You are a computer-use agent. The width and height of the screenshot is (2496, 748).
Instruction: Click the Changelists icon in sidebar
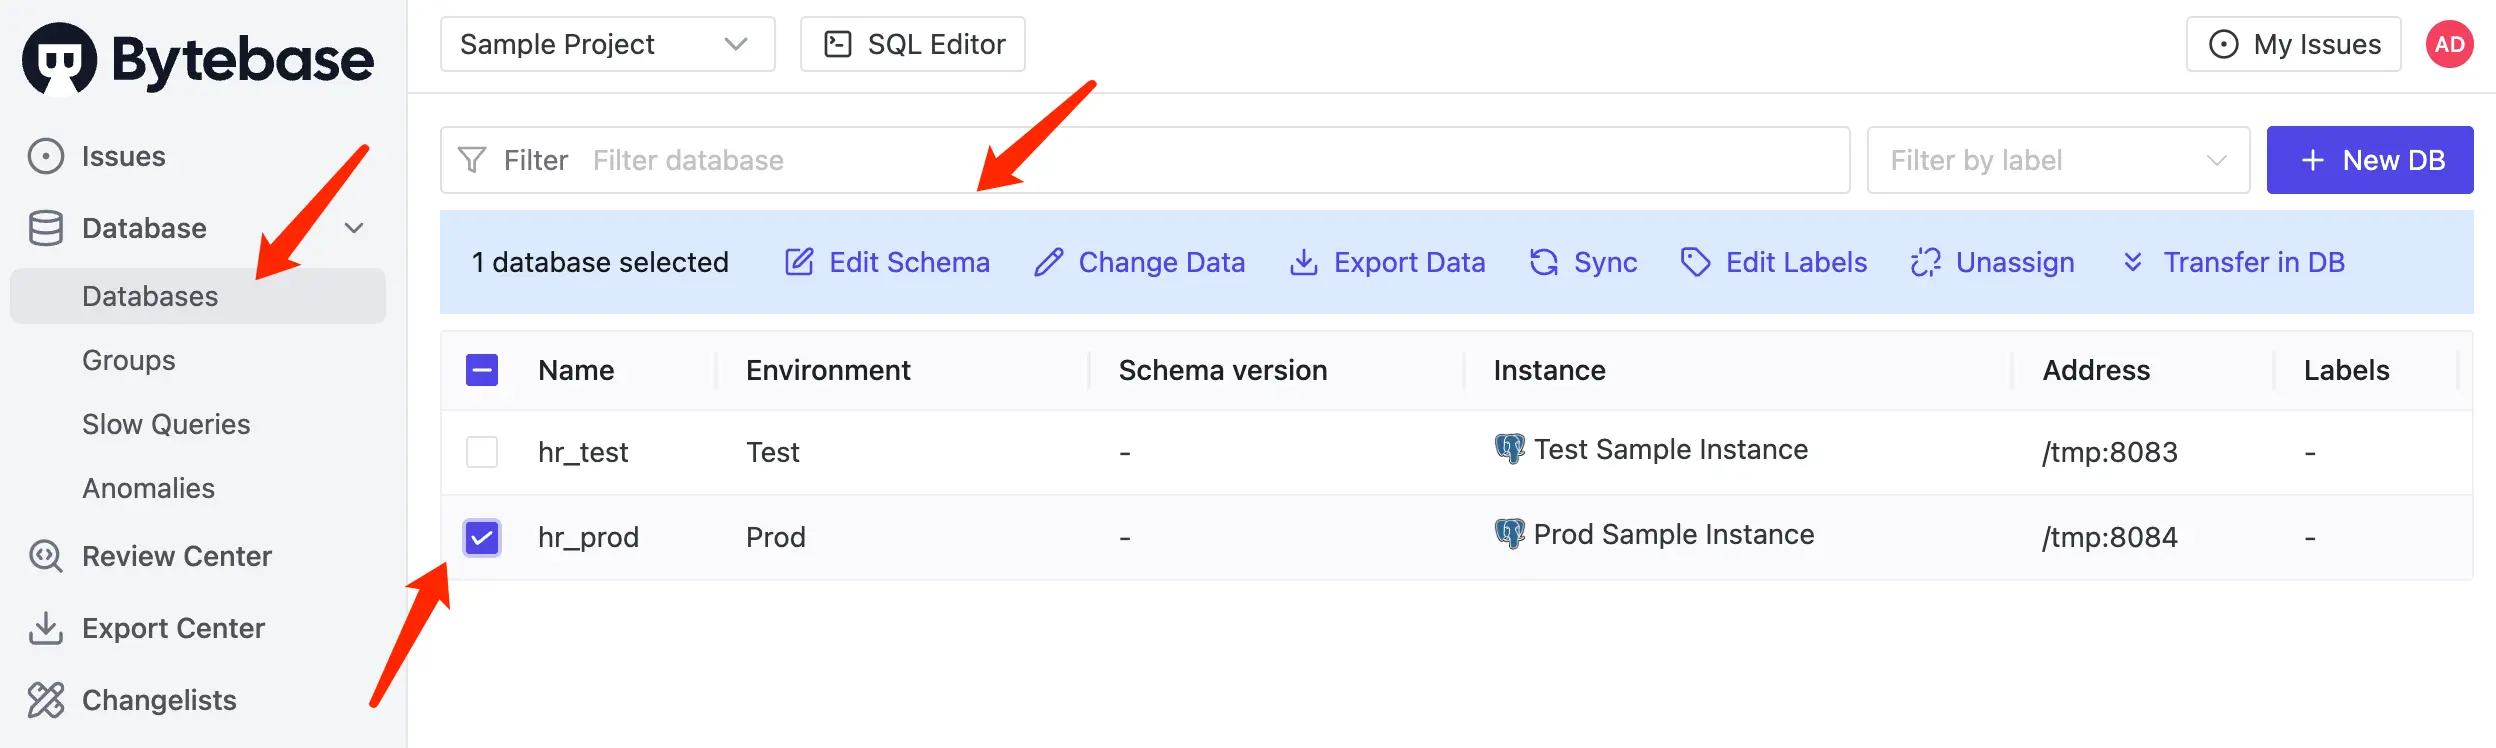pos(46,700)
